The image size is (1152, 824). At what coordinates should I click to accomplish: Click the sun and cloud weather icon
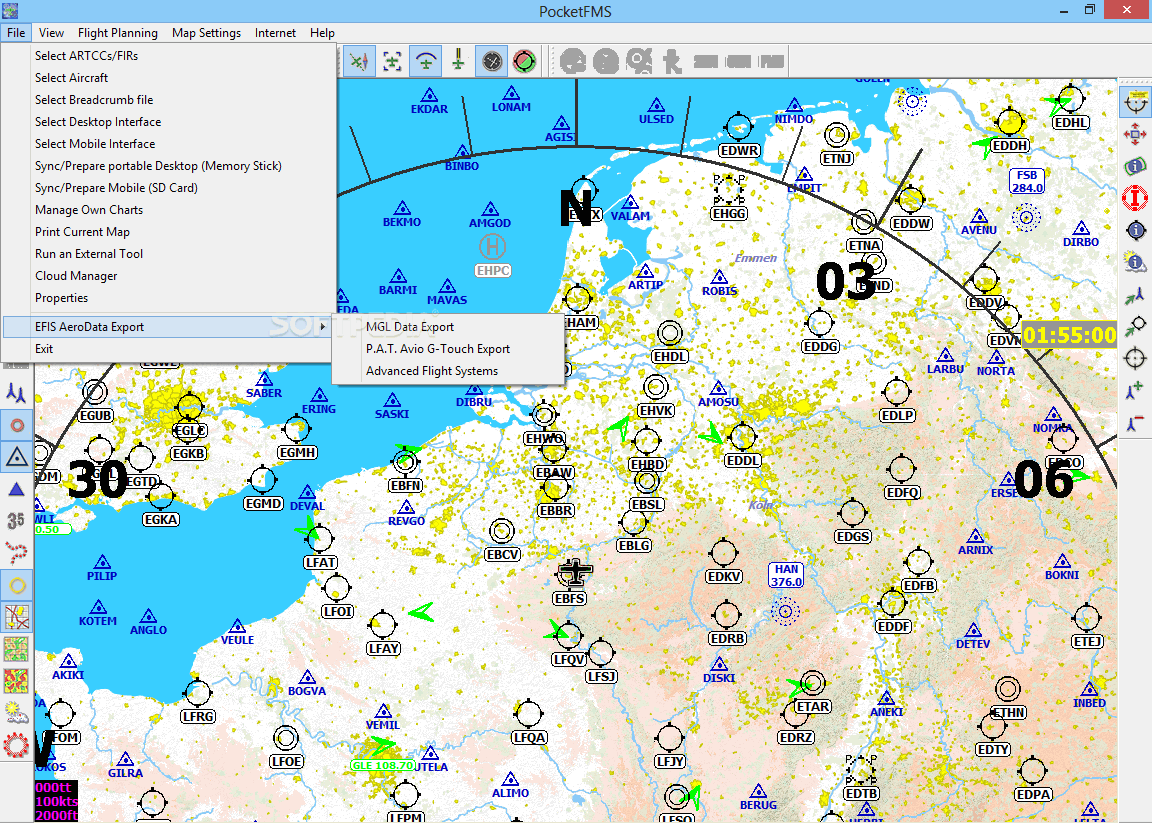click(16, 712)
